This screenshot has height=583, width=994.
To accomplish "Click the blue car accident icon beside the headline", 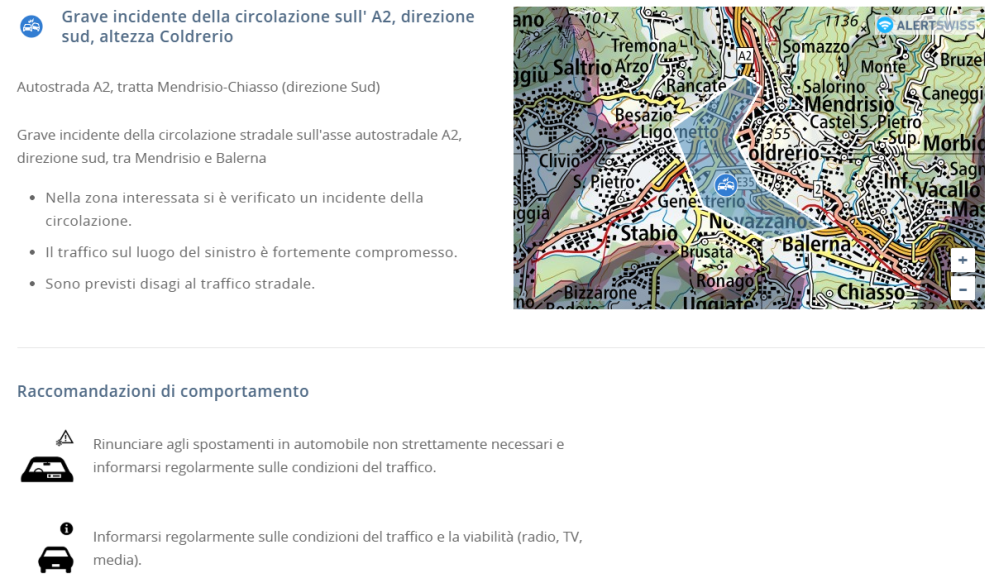I will point(31,26).
